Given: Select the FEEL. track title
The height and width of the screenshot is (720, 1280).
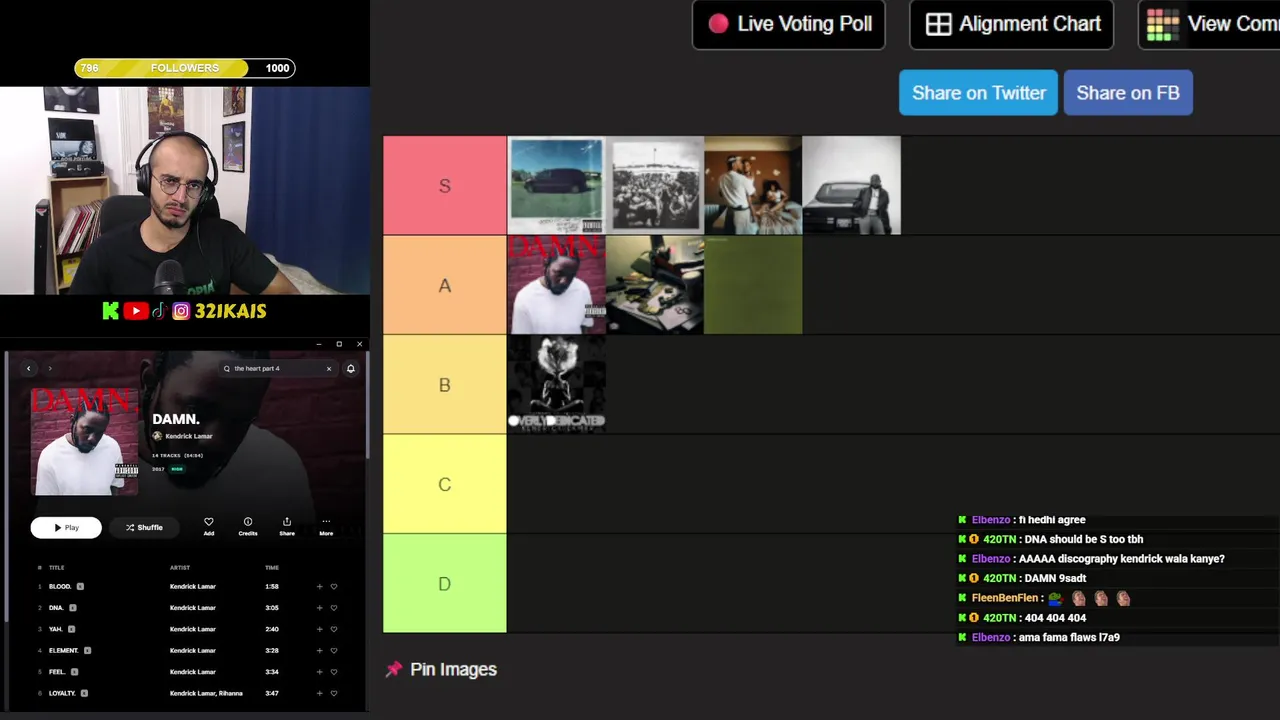Looking at the screenshot, I should 58,672.
